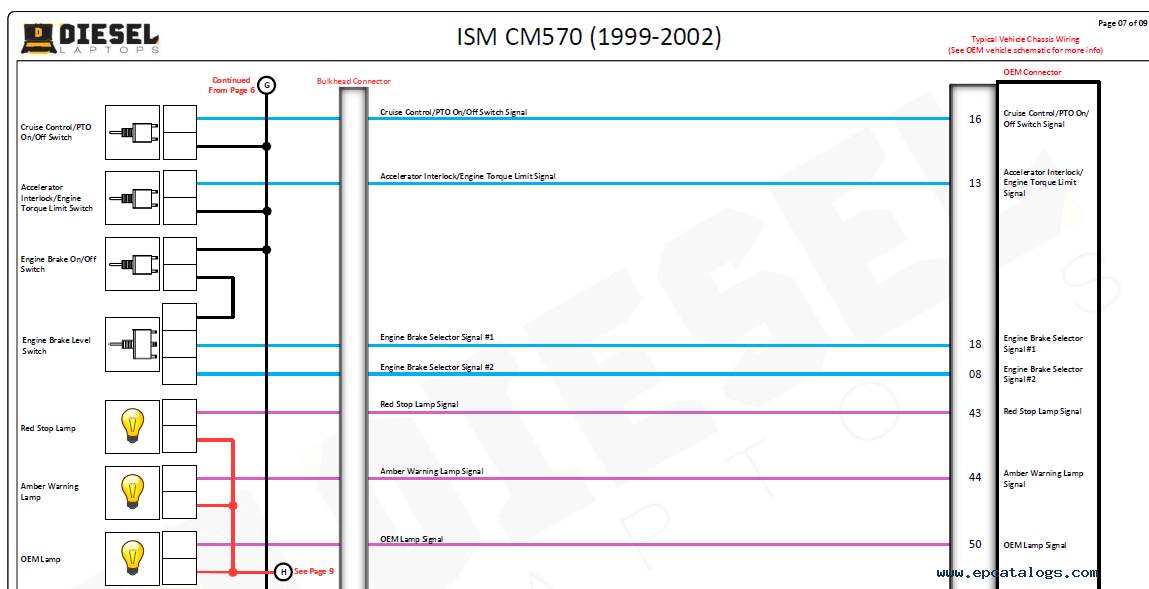This screenshot has width=1149, height=589.
Task: Select the "Engine Brake On/Off Switch" component label
Action: [59, 264]
